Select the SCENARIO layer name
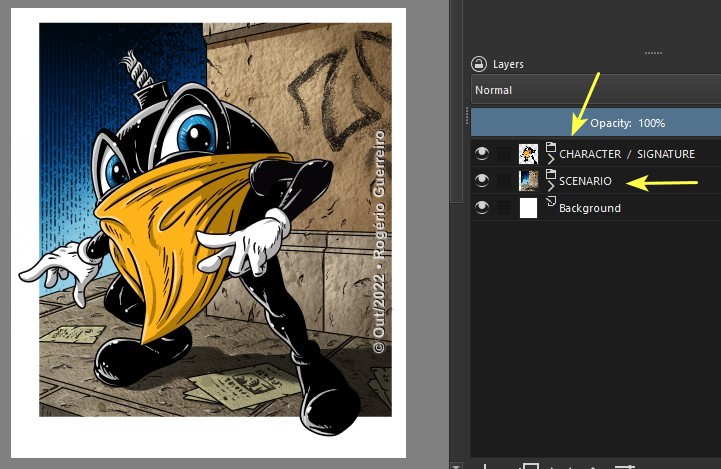 pyautogui.click(x=585, y=181)
